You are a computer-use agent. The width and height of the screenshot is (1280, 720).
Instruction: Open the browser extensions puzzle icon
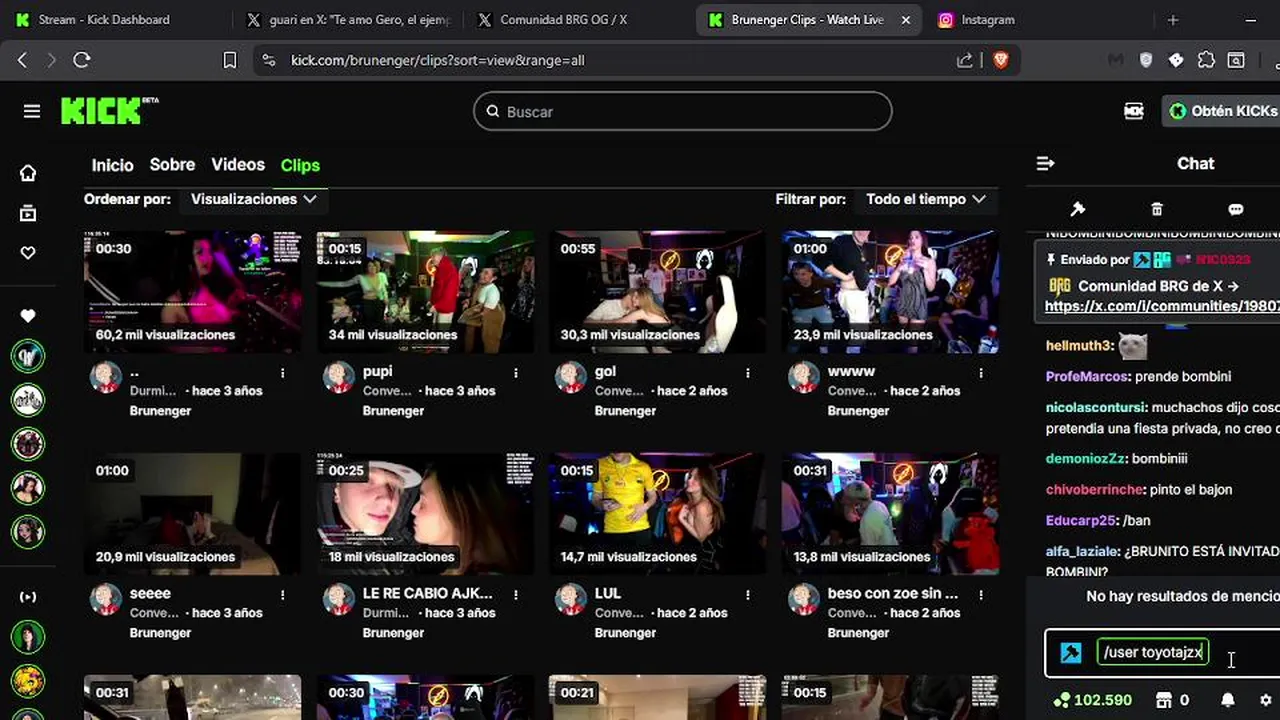point(1206,60)
